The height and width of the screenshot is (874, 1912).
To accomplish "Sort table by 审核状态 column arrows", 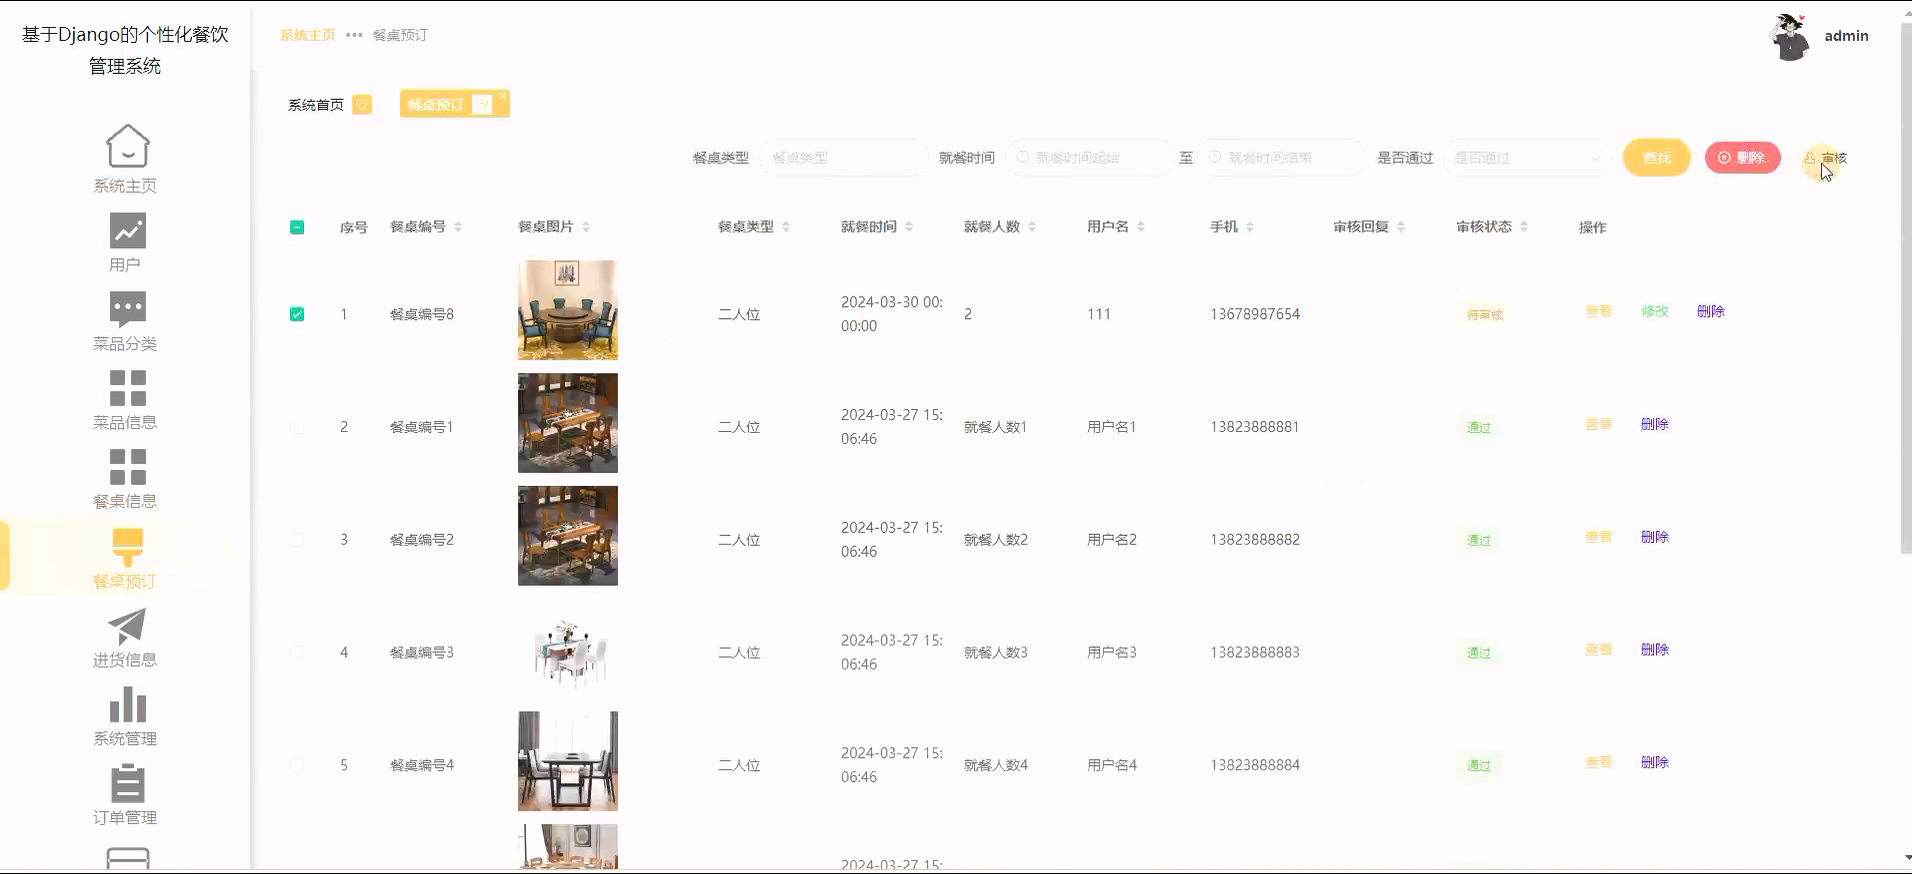I will [x=1524, y=227].
